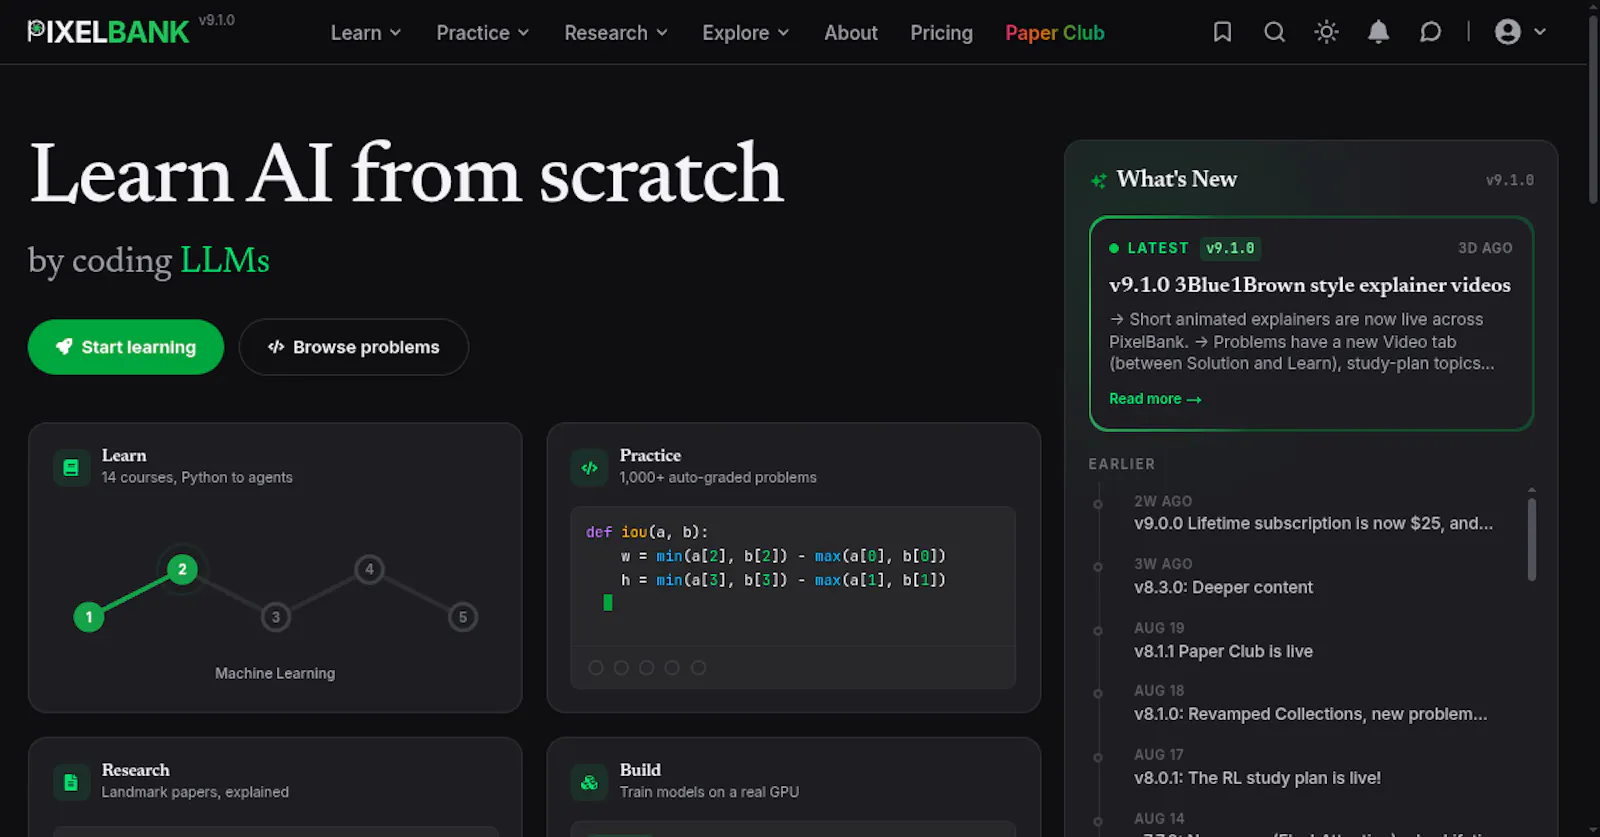Viewport: 1600px width, 837px height.
Task: Expand the Research dropdown menu
Action: [616, 33]
